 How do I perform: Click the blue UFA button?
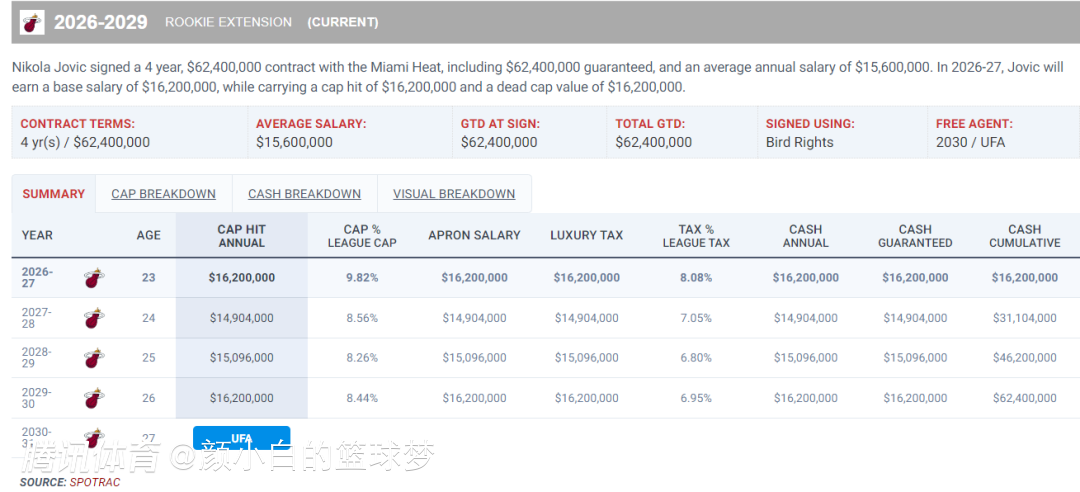242,438
